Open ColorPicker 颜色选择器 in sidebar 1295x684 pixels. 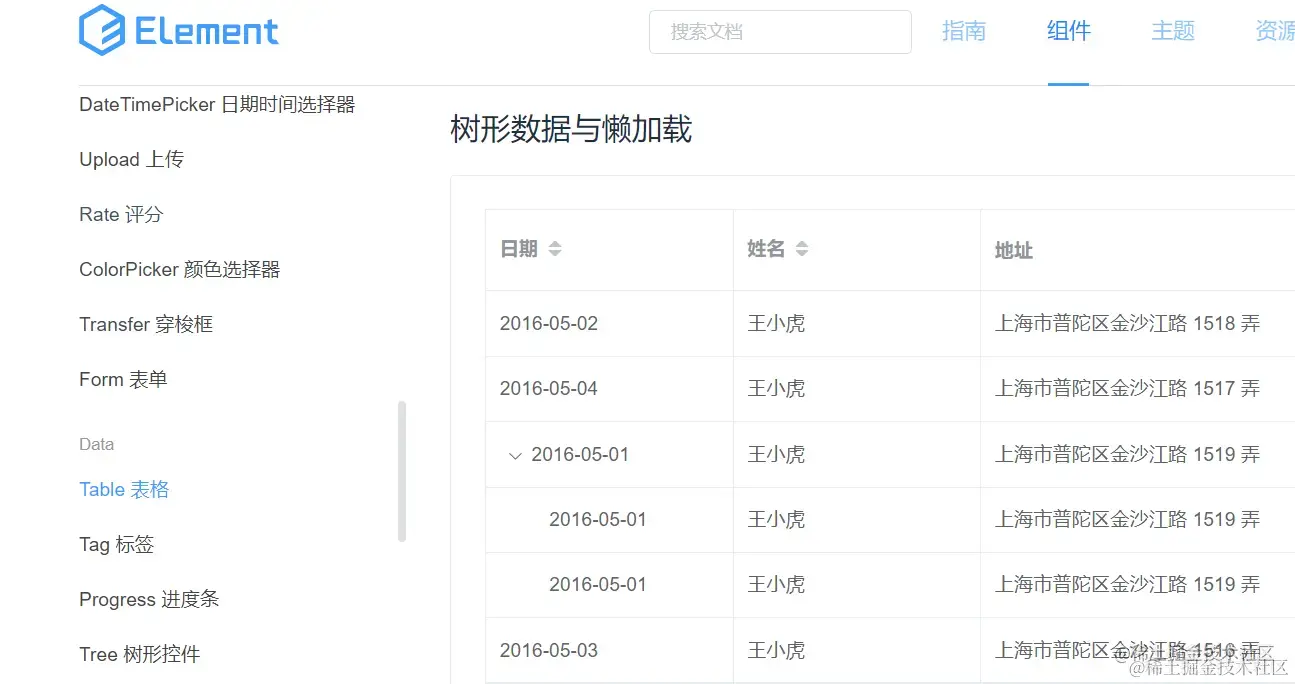(180, 269)
